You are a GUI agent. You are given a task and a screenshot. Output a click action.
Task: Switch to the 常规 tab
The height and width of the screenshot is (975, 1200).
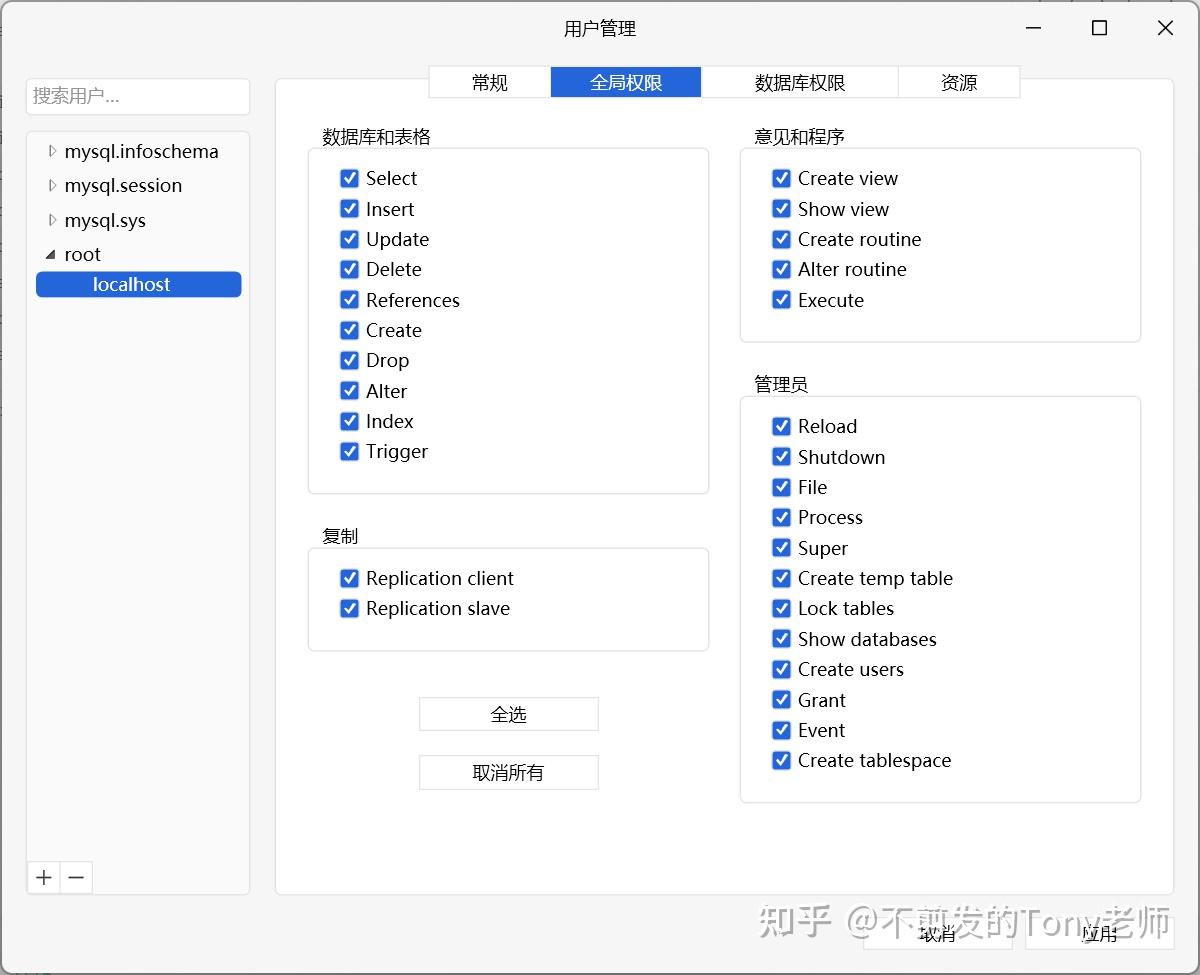[x=489, y=83]
